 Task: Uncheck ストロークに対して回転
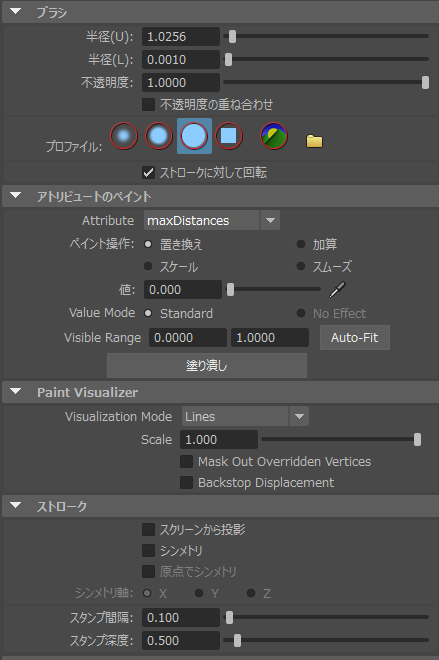pyautogui.click(x=148, y=172)
